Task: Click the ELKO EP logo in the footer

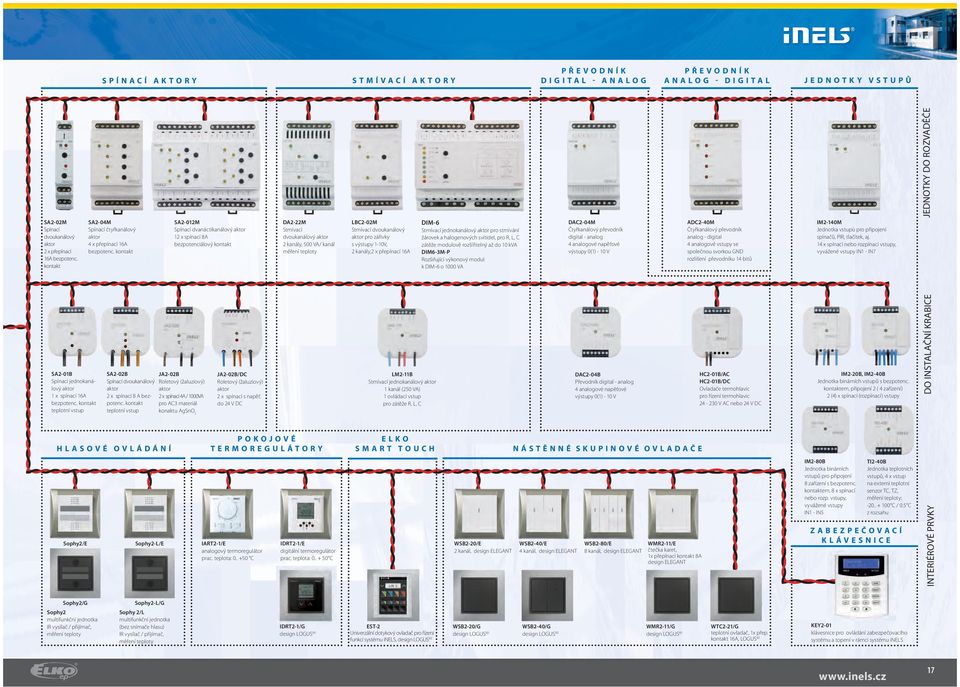Action: (54, 672)
